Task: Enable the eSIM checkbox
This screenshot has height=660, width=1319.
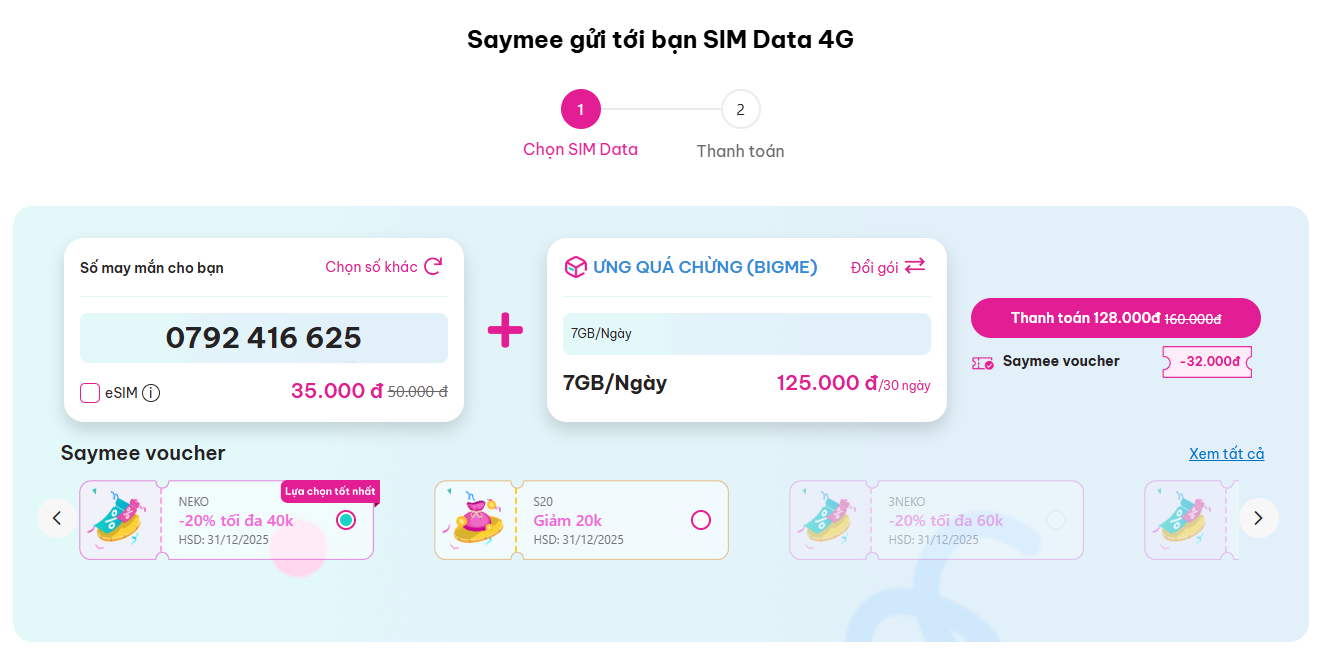Action: (90, 393)
